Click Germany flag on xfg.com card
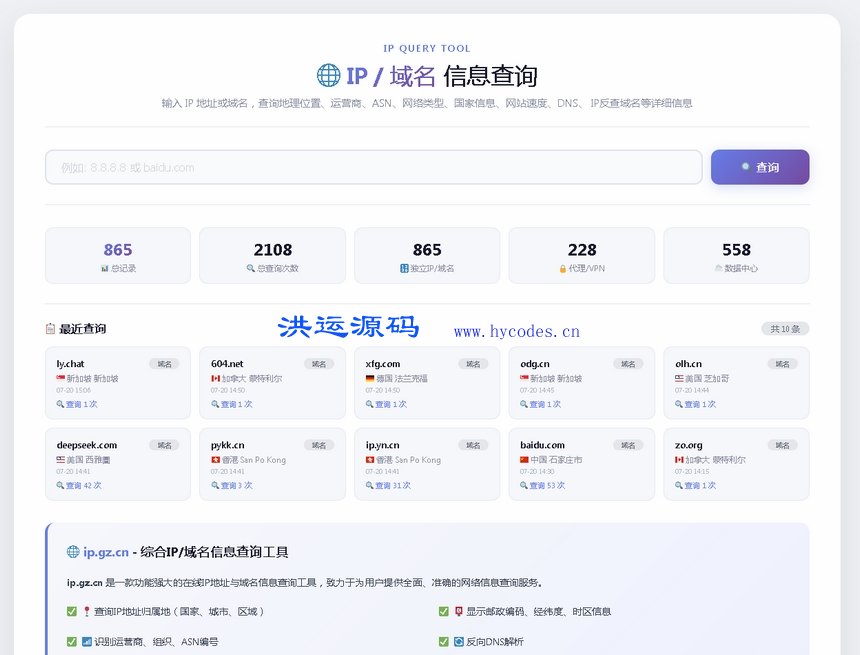The width and height of the screenshot is (860, 655). (x=370, y=379)
